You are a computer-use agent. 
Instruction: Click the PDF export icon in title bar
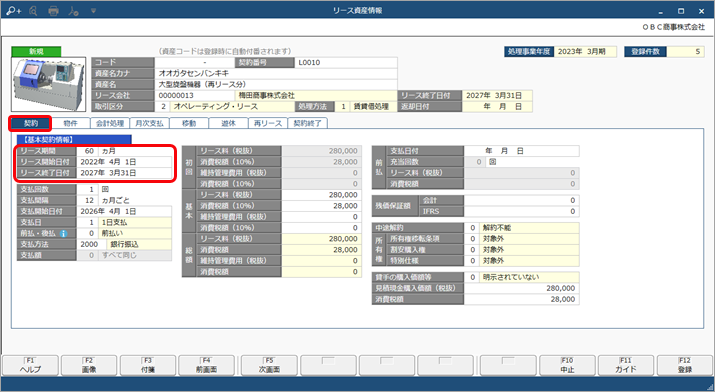pos(73,10)
